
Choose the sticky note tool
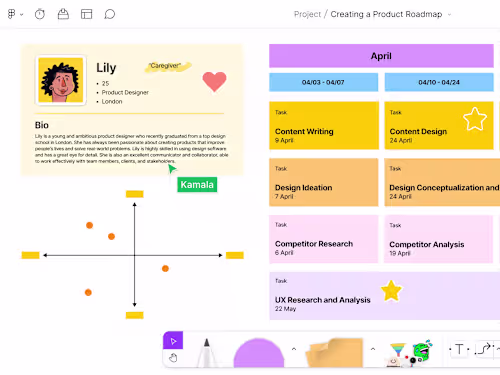coord(334,353)
